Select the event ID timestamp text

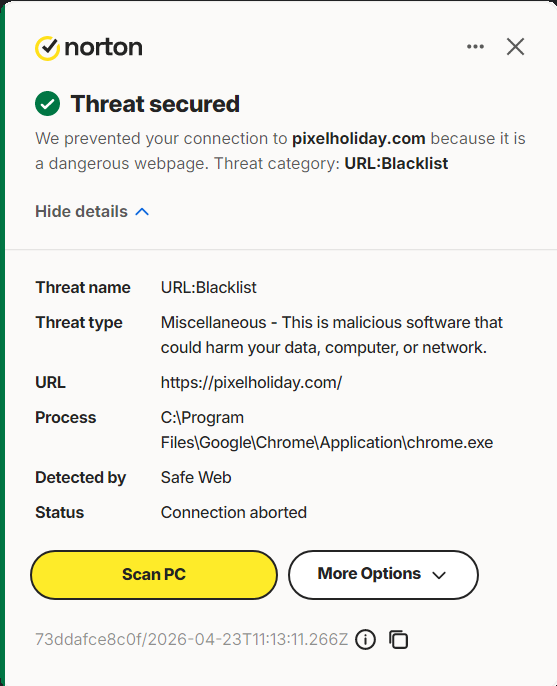tap(192, 639)
